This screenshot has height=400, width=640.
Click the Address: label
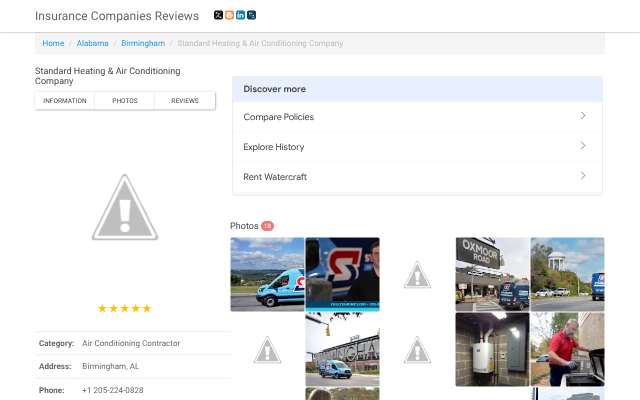pyautogui.click(x=55, y=366)
